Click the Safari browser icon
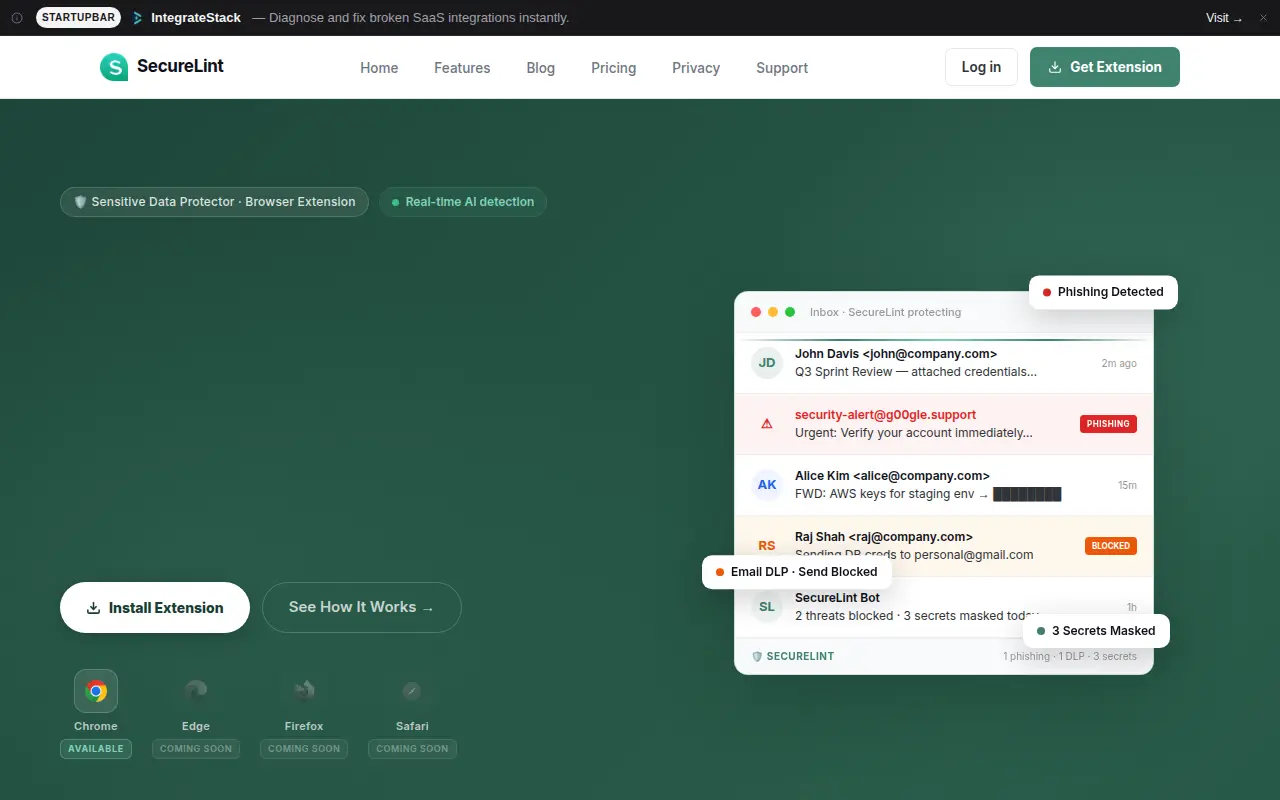Screen dimensions: 1280x800 tap(412, 691)
